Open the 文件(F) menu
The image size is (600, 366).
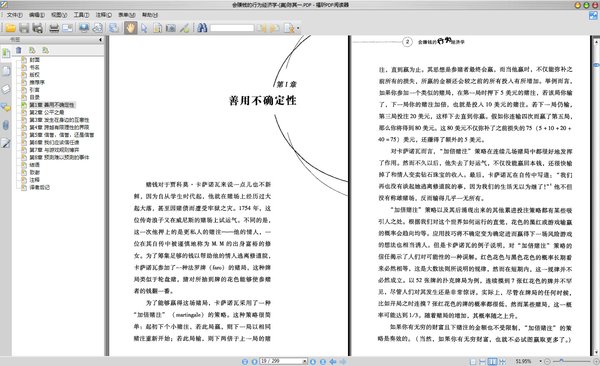pyautogui.click(x=15, y=15)
